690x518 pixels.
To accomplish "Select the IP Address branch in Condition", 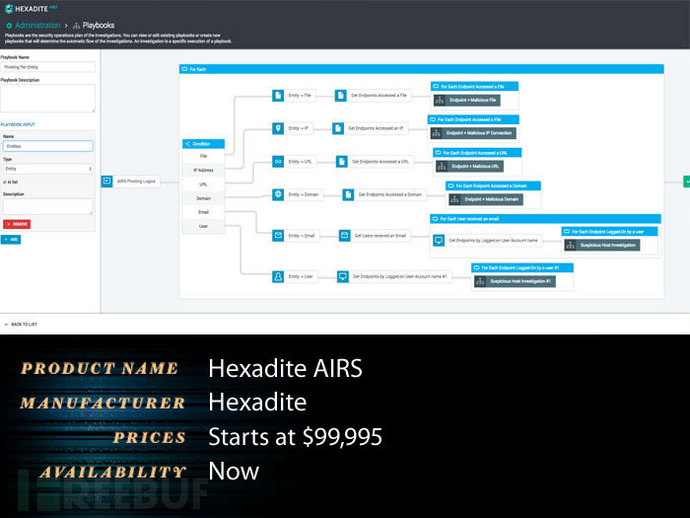I will point(203,170).
